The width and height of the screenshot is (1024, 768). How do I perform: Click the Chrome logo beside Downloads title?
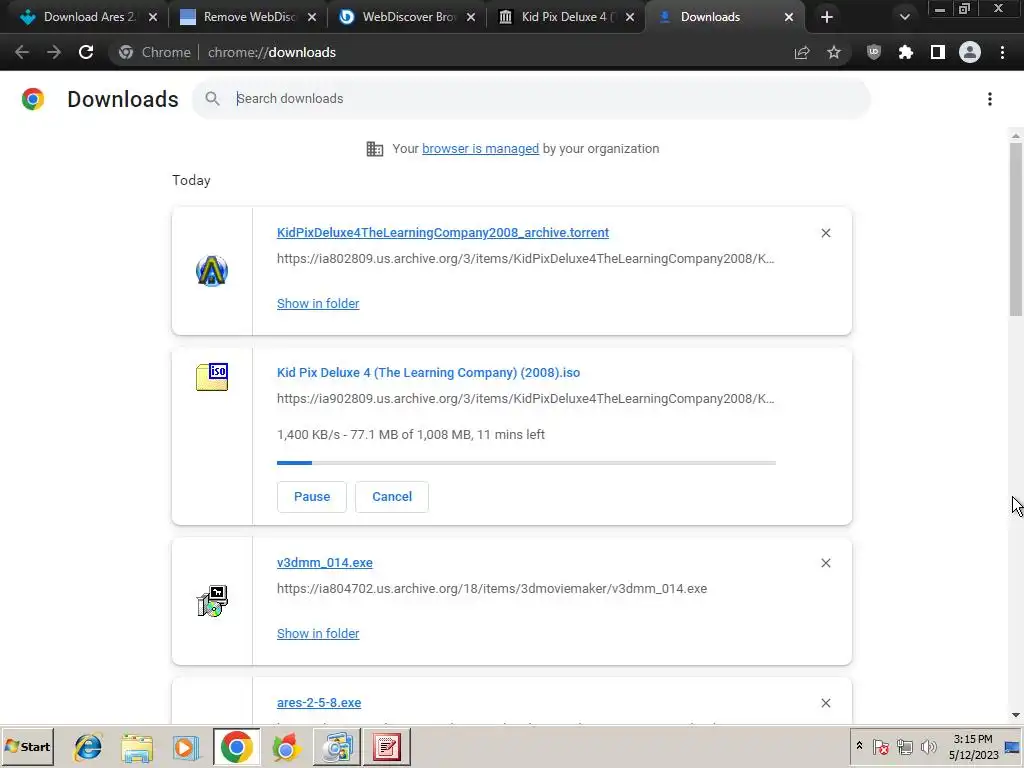coord(33,99)
